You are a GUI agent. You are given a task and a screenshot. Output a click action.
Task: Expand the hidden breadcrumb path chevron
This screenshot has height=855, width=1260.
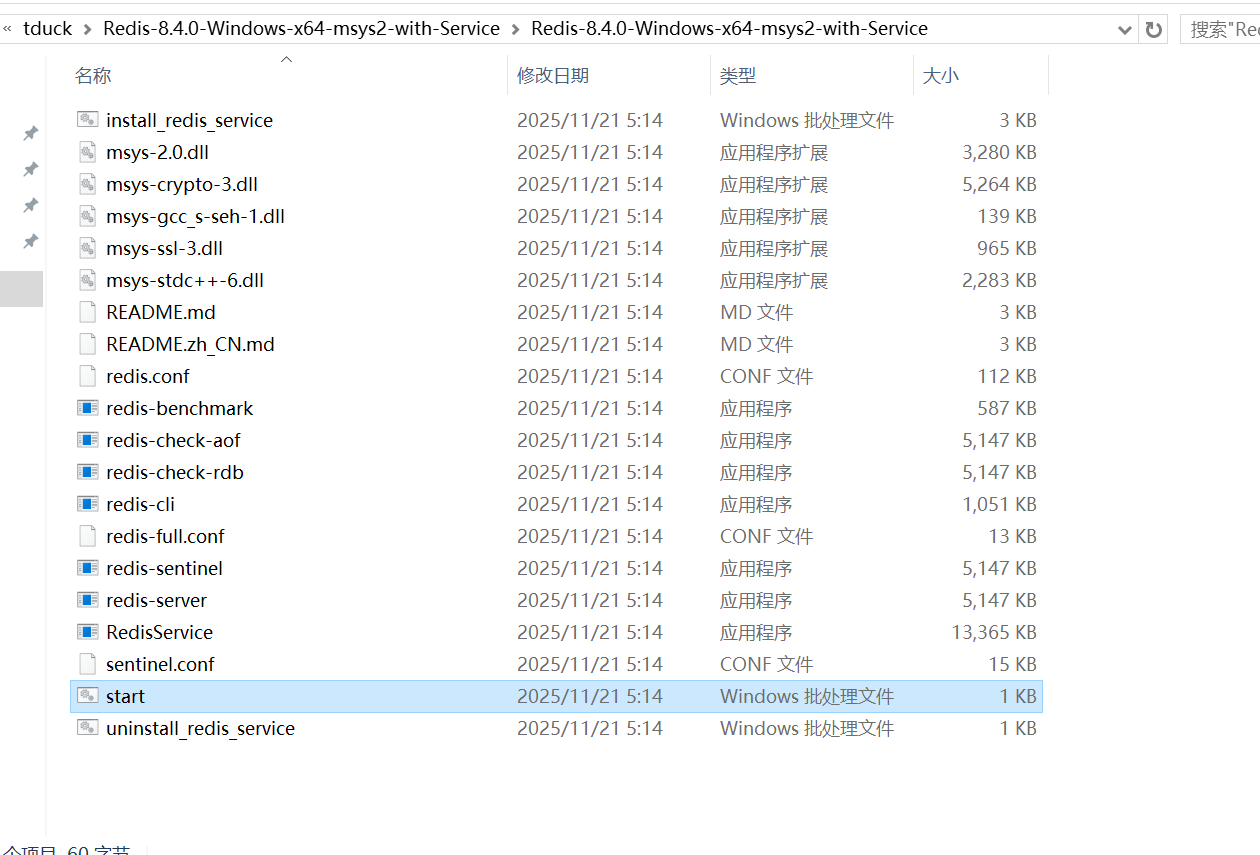(8, 29)
